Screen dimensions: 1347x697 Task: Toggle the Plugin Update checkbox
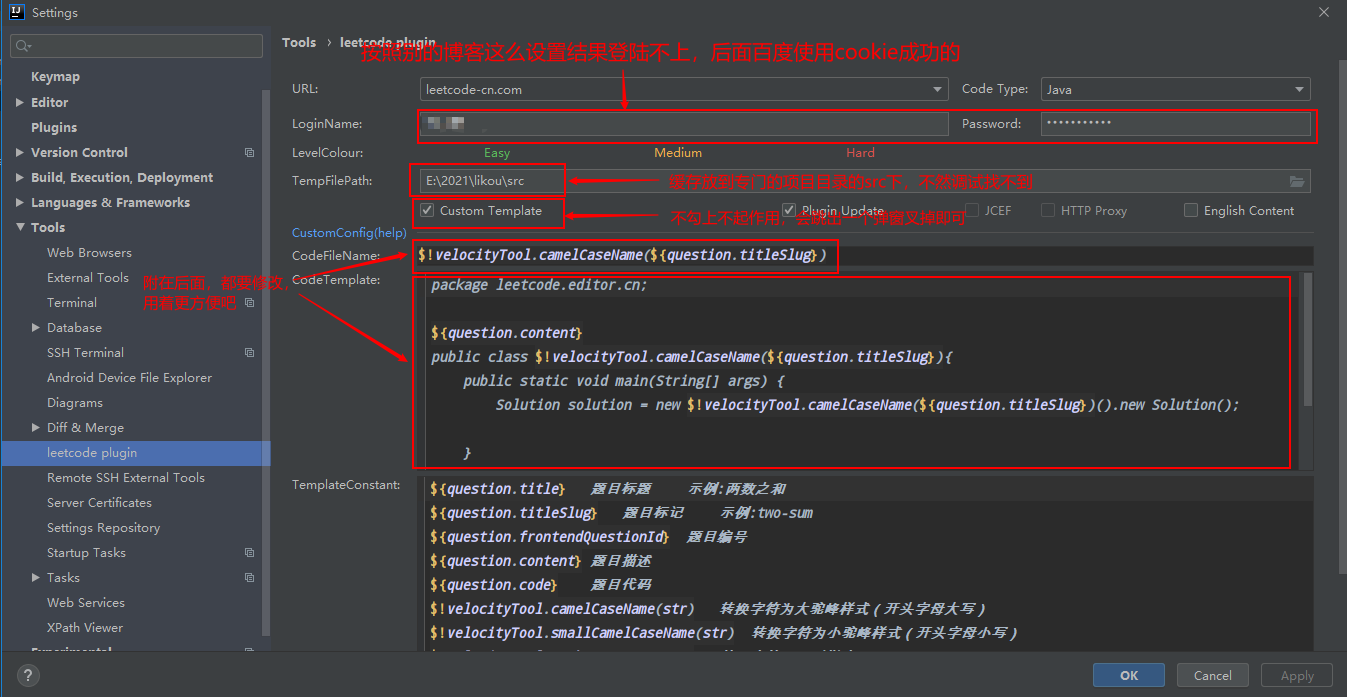(789, 210)
